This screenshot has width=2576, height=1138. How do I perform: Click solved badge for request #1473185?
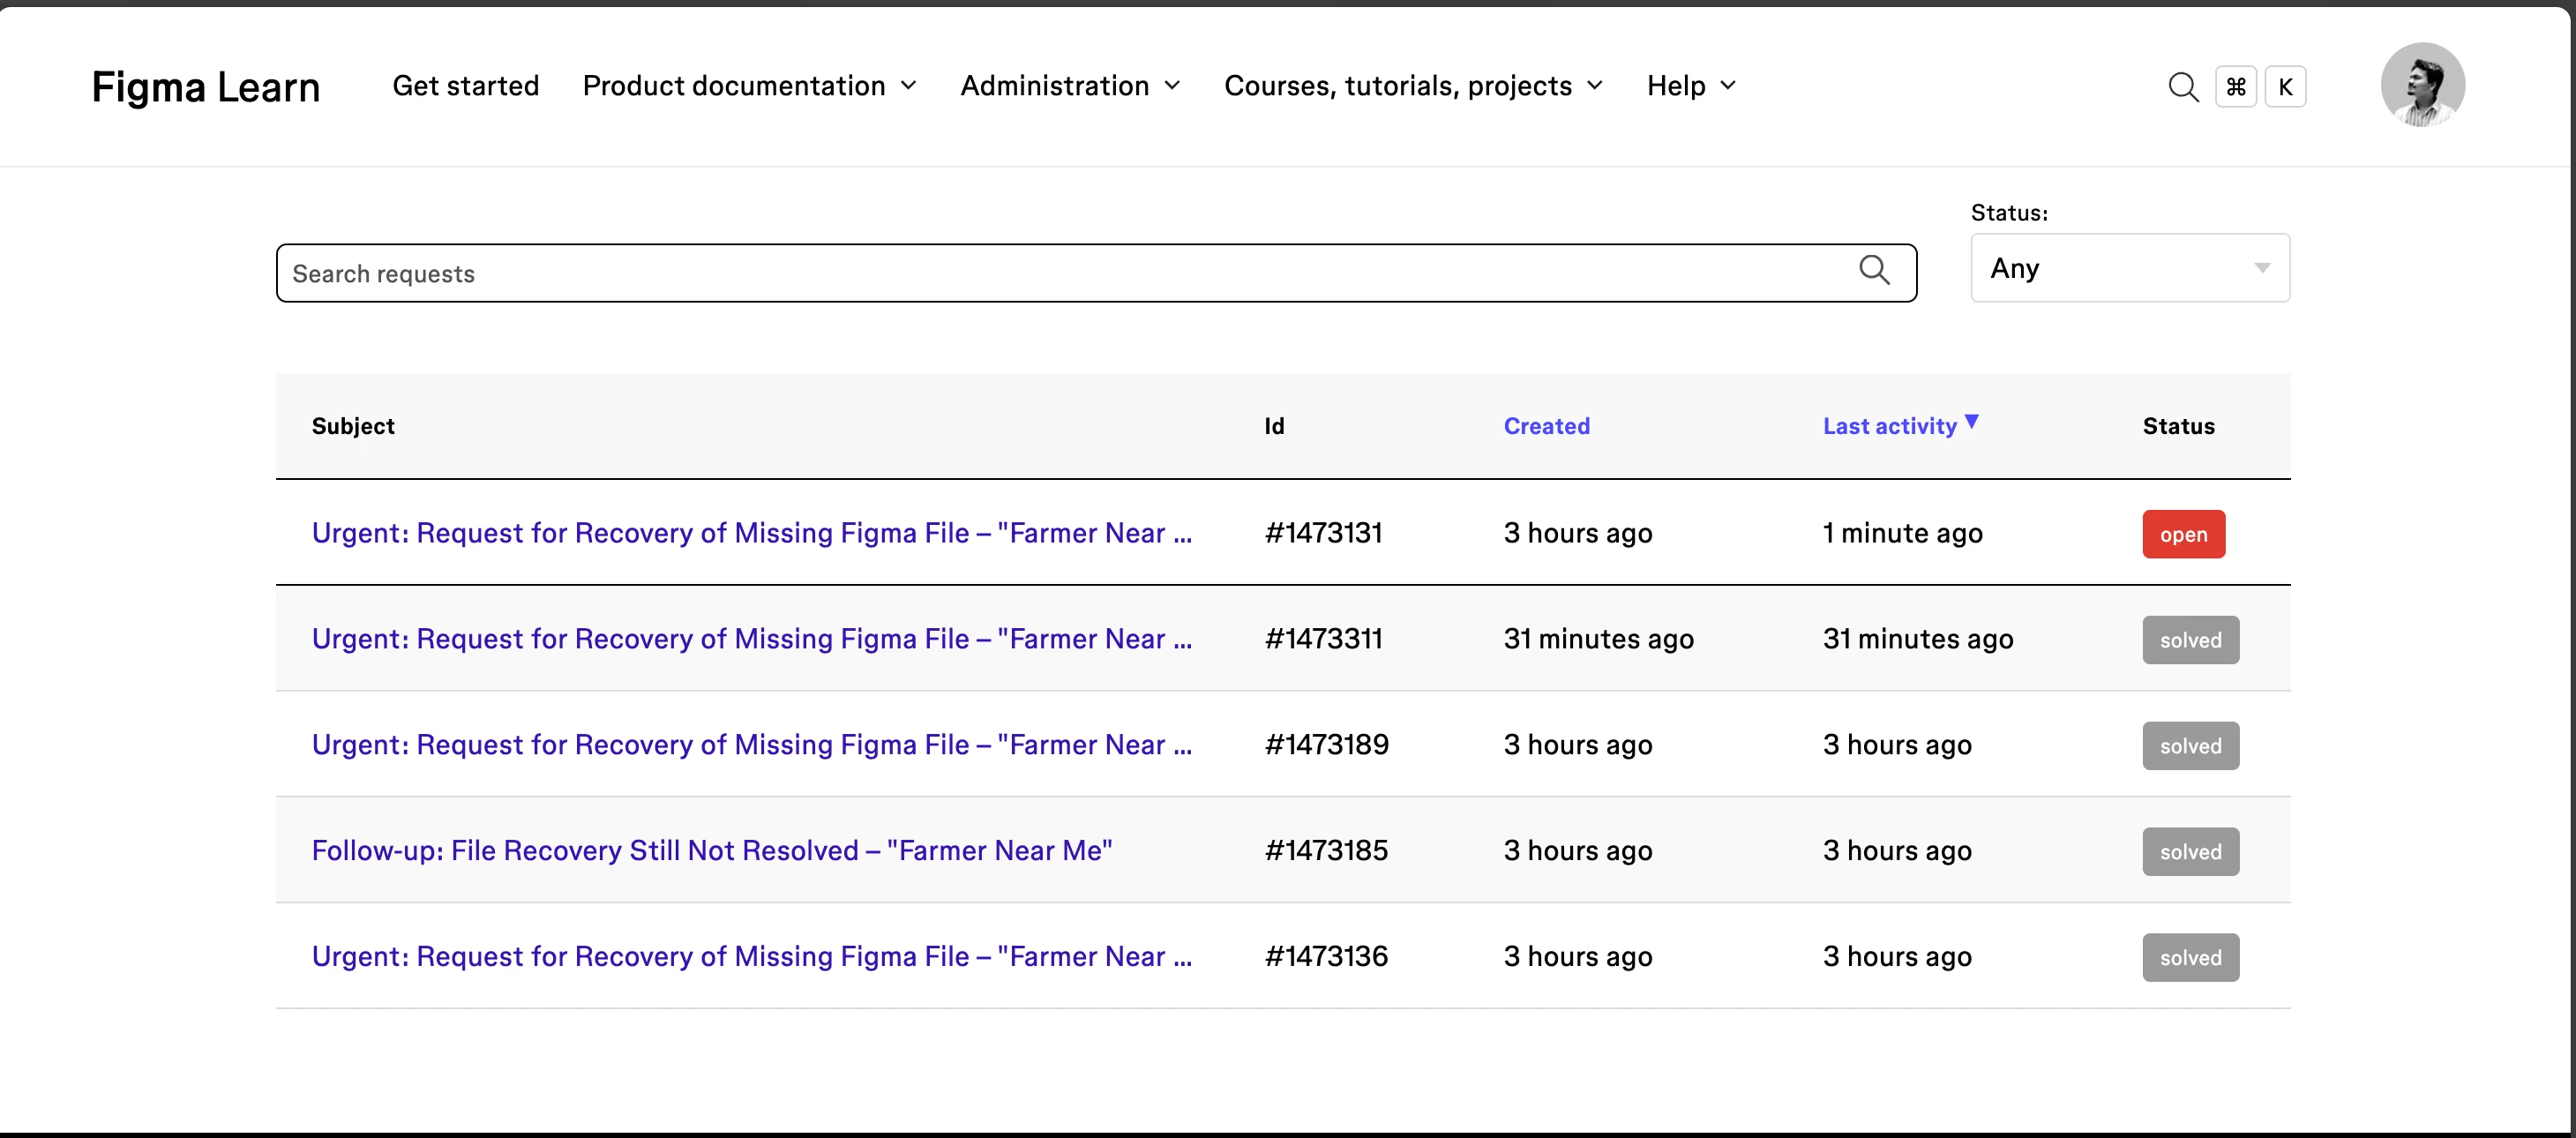coord(2190,852)
